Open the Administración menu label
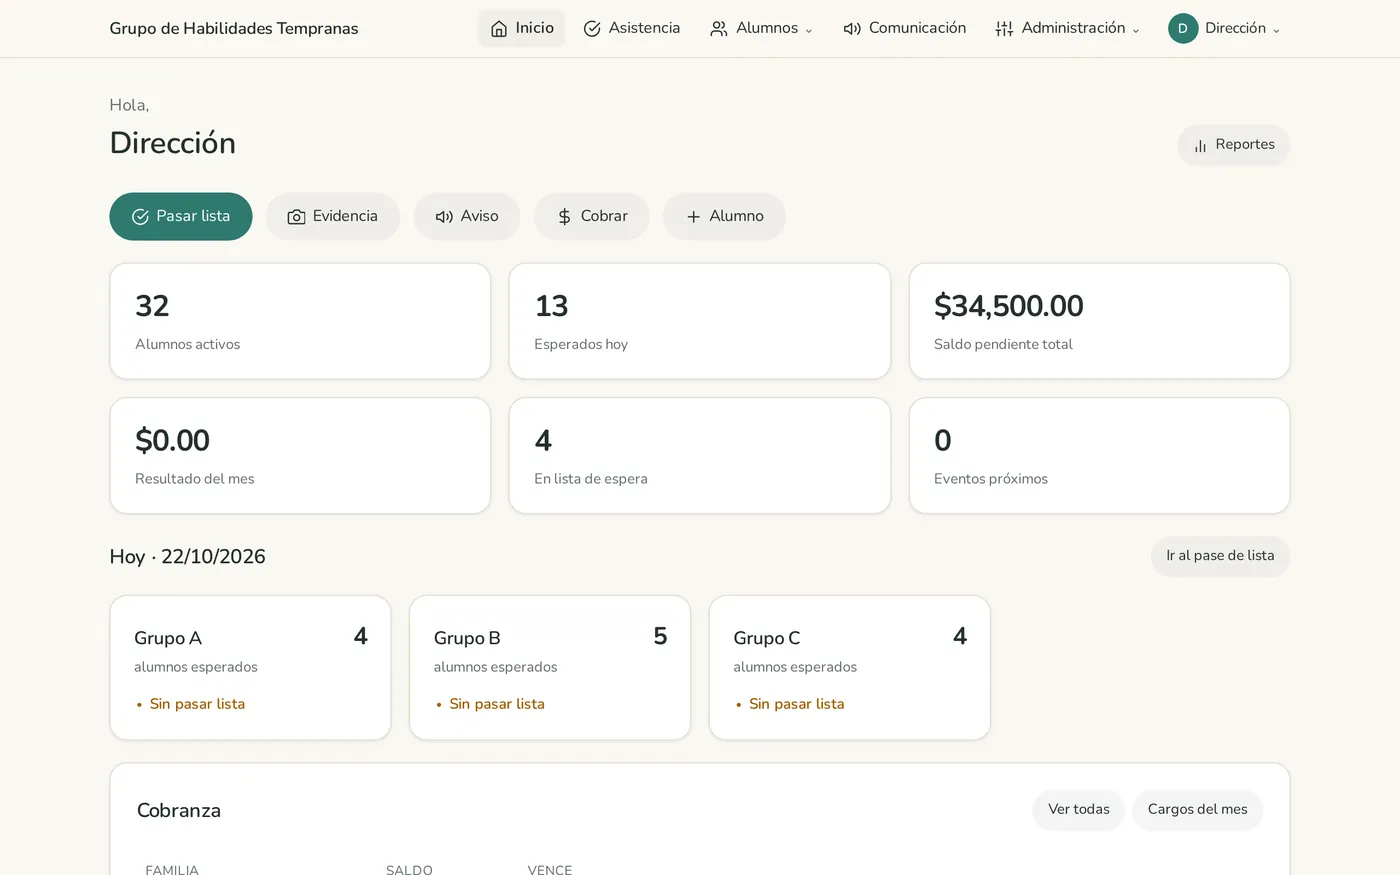The width and height of the screenshot is (1400, 875). pos(1073,28)
